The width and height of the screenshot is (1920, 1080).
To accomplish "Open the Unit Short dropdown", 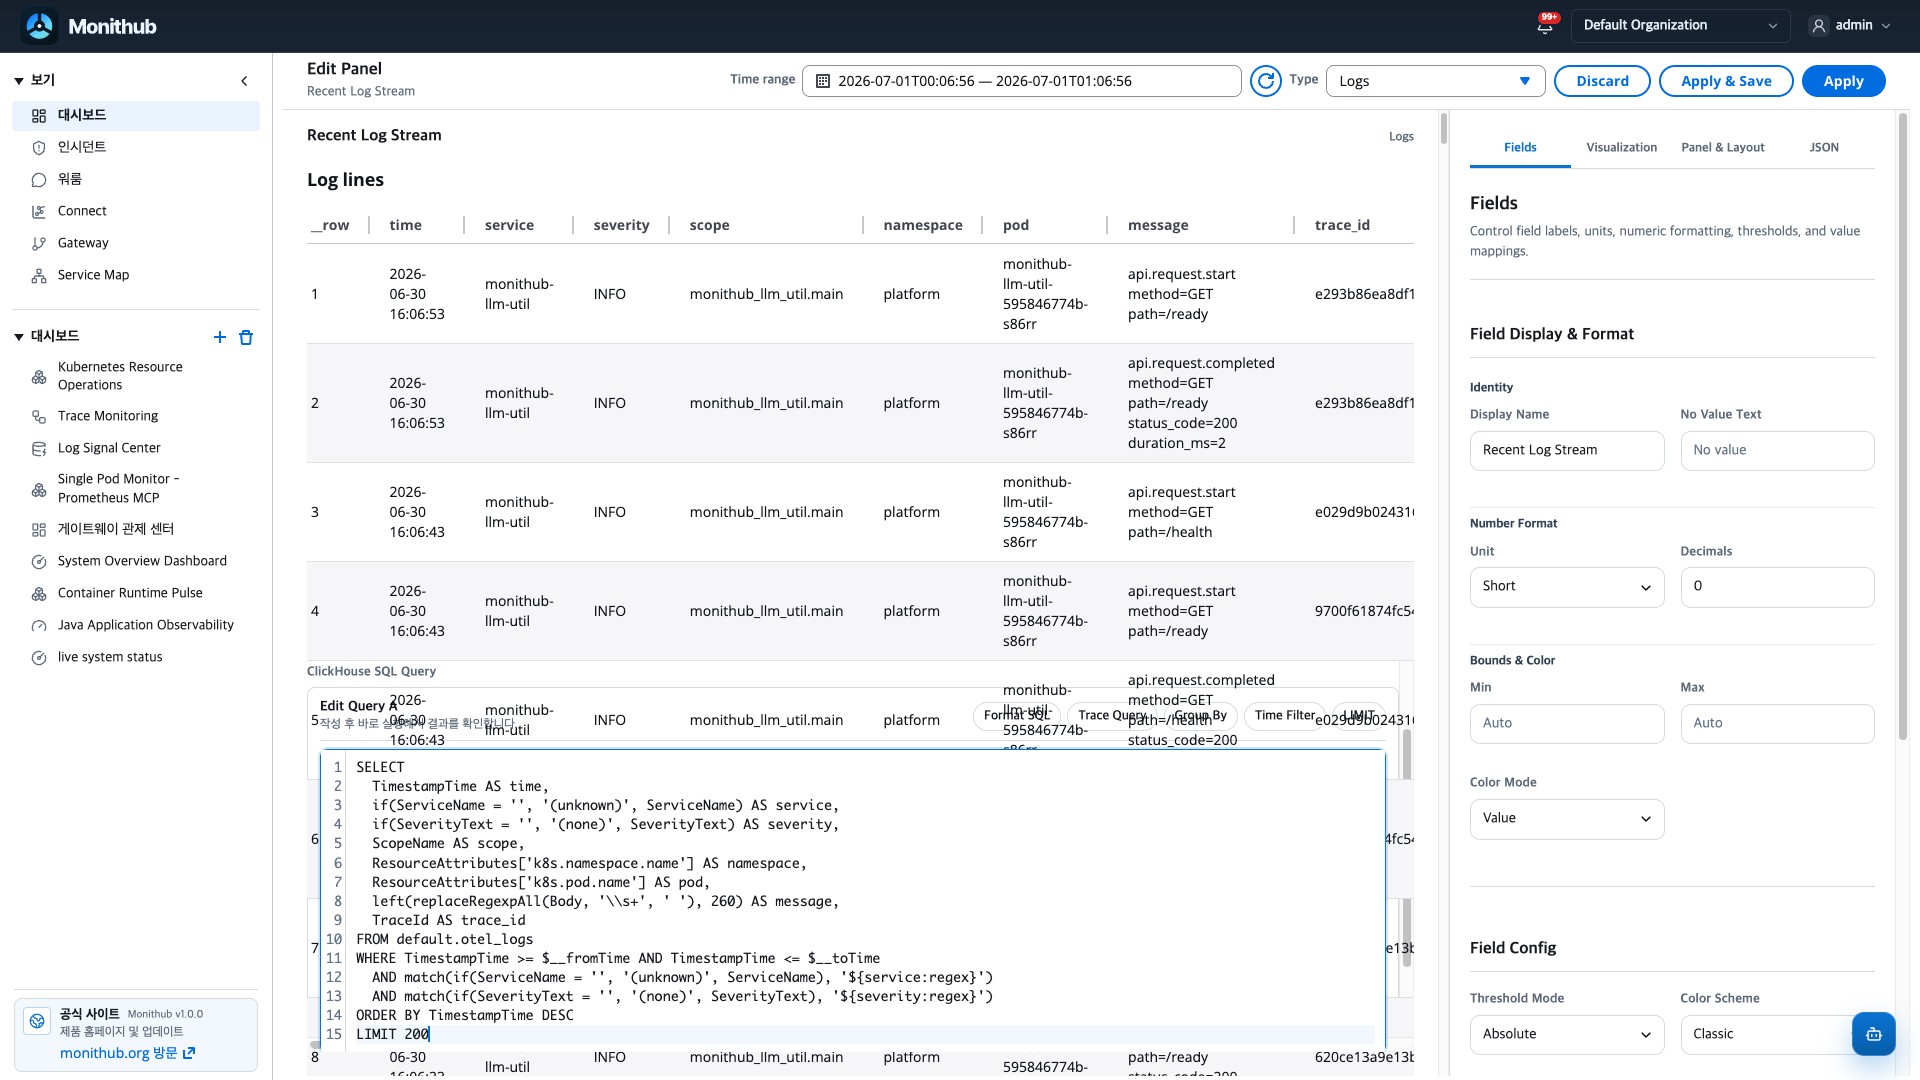I will [x=1567, y=587].
